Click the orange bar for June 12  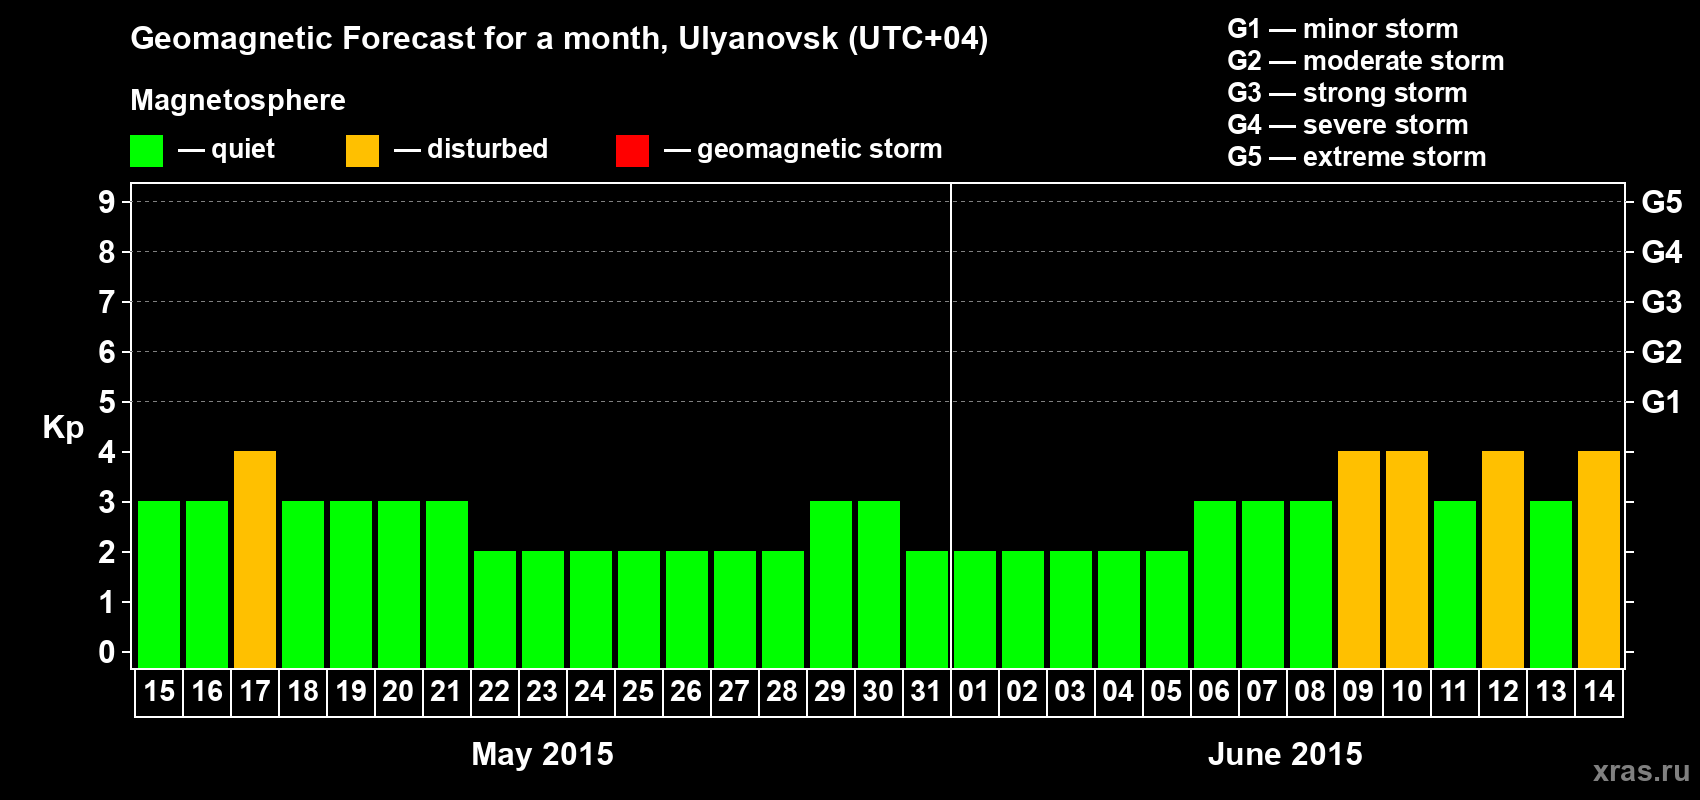[1503, 559]
